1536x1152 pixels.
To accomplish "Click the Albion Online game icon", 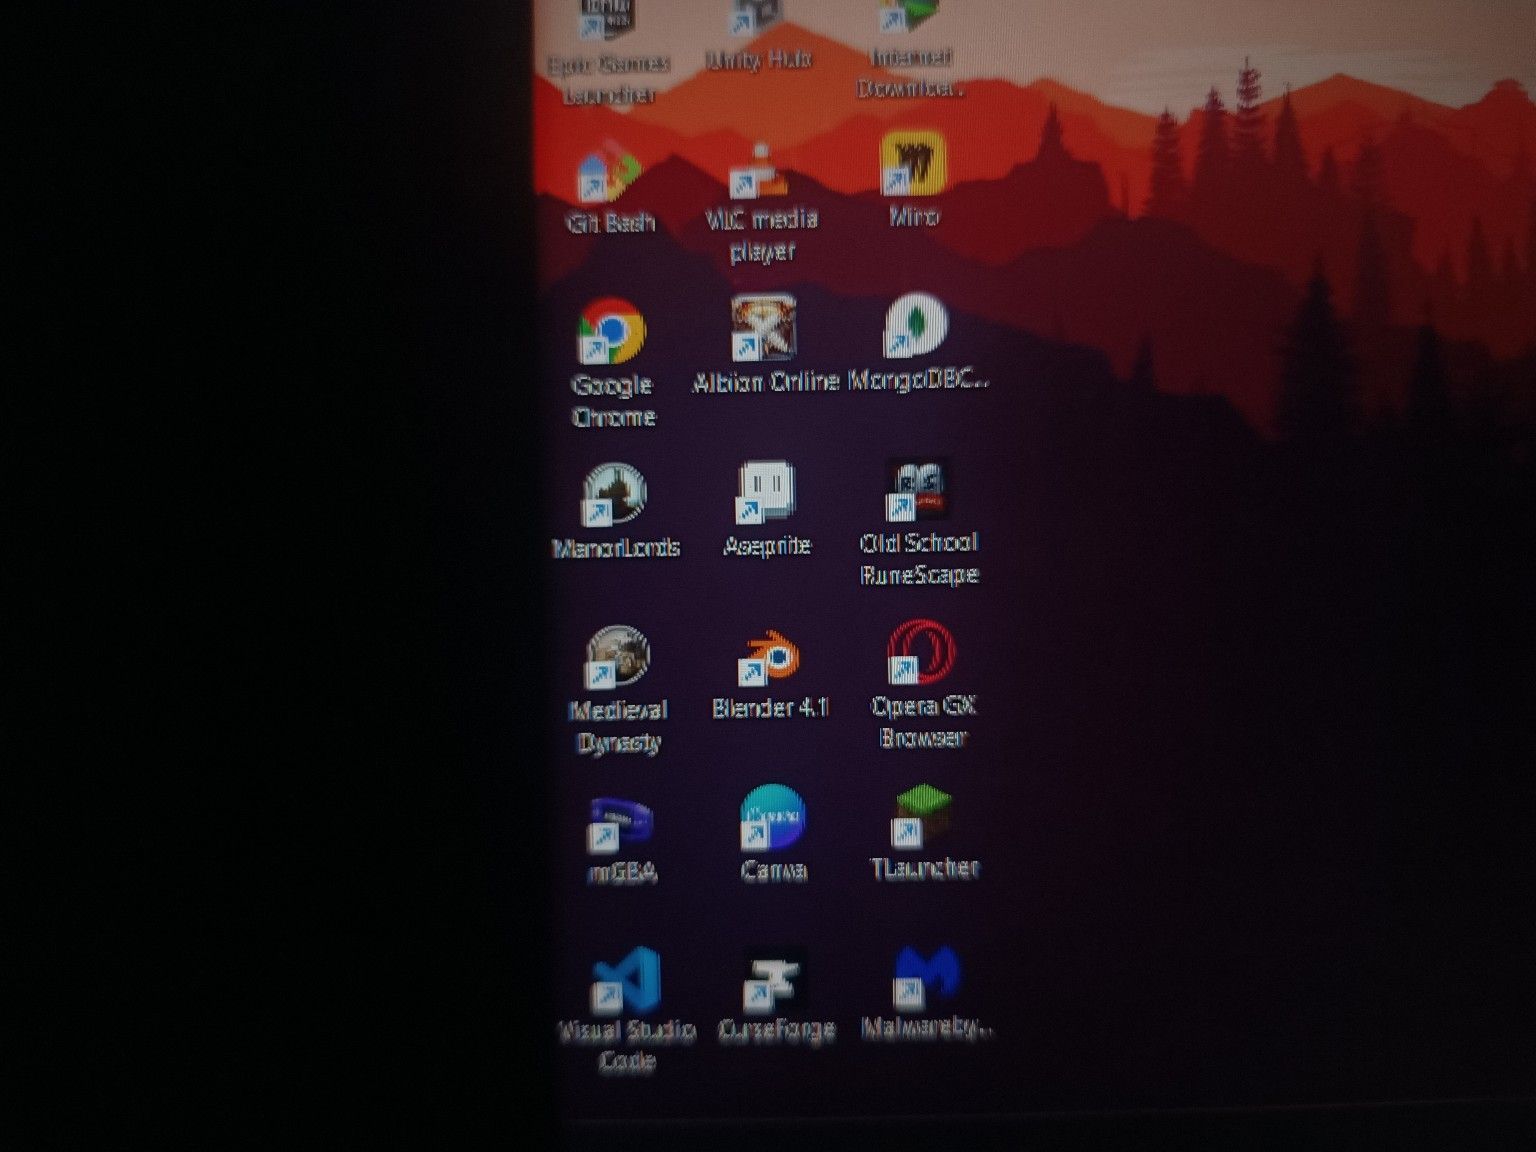I will tap(765, 343).
